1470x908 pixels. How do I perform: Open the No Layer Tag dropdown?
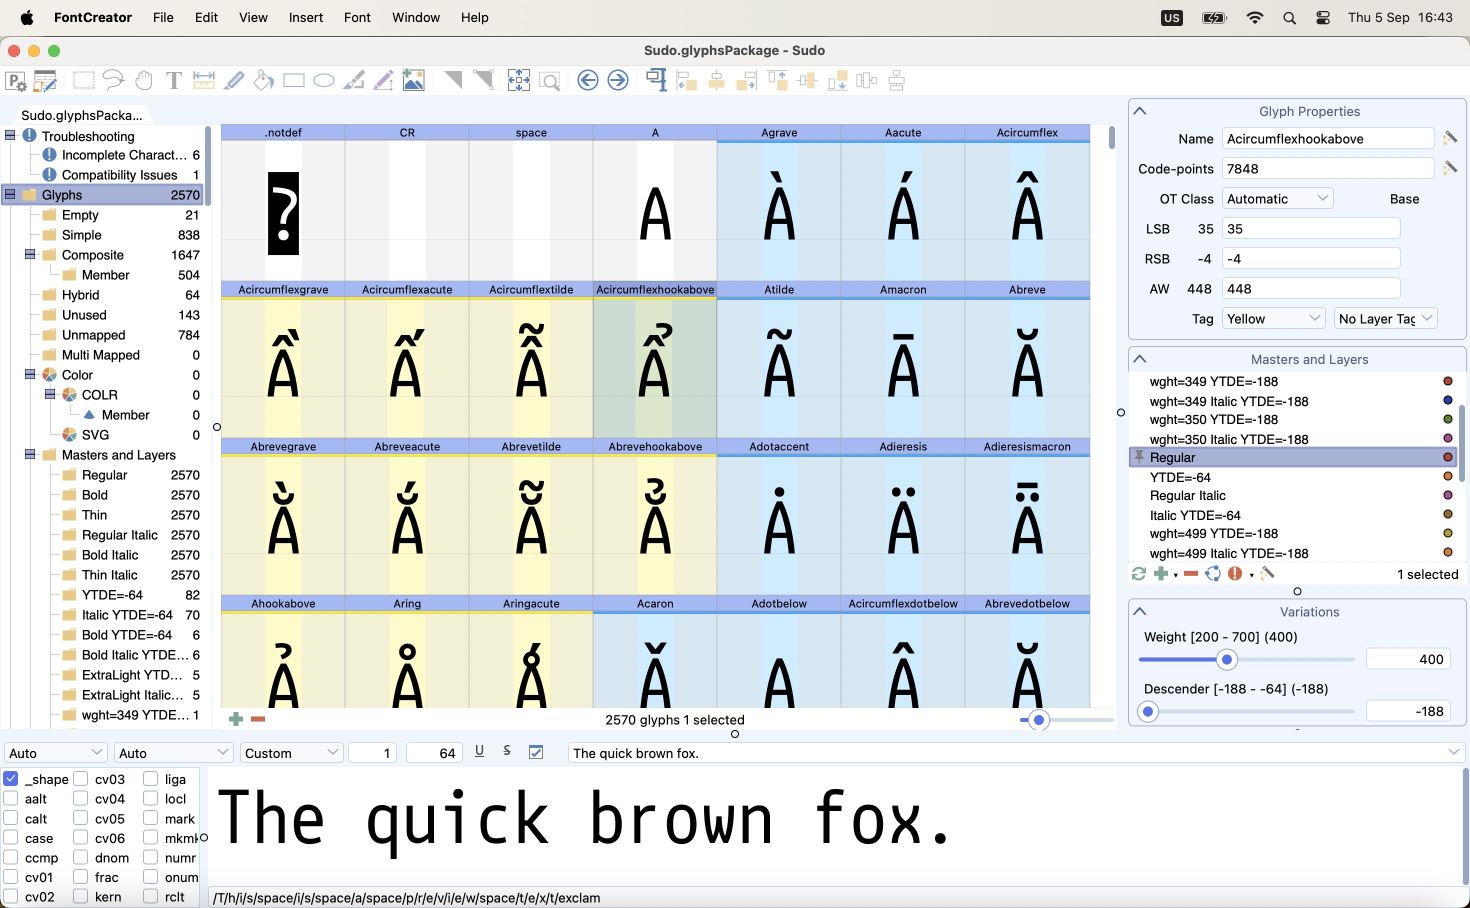1385,318
